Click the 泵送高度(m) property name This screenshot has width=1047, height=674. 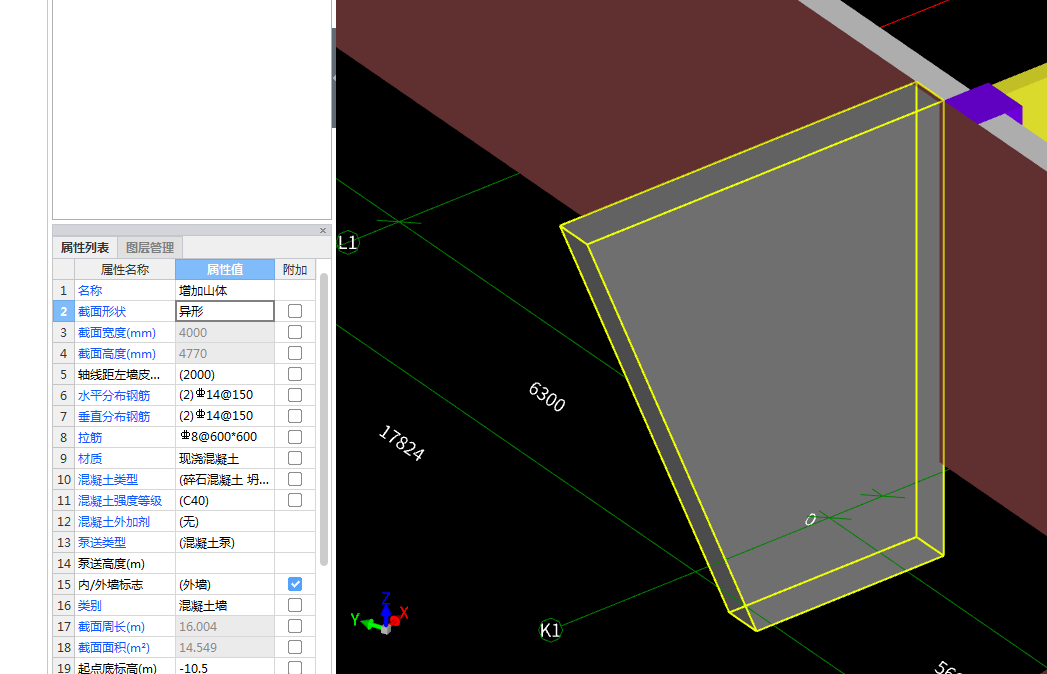[111, 564]
